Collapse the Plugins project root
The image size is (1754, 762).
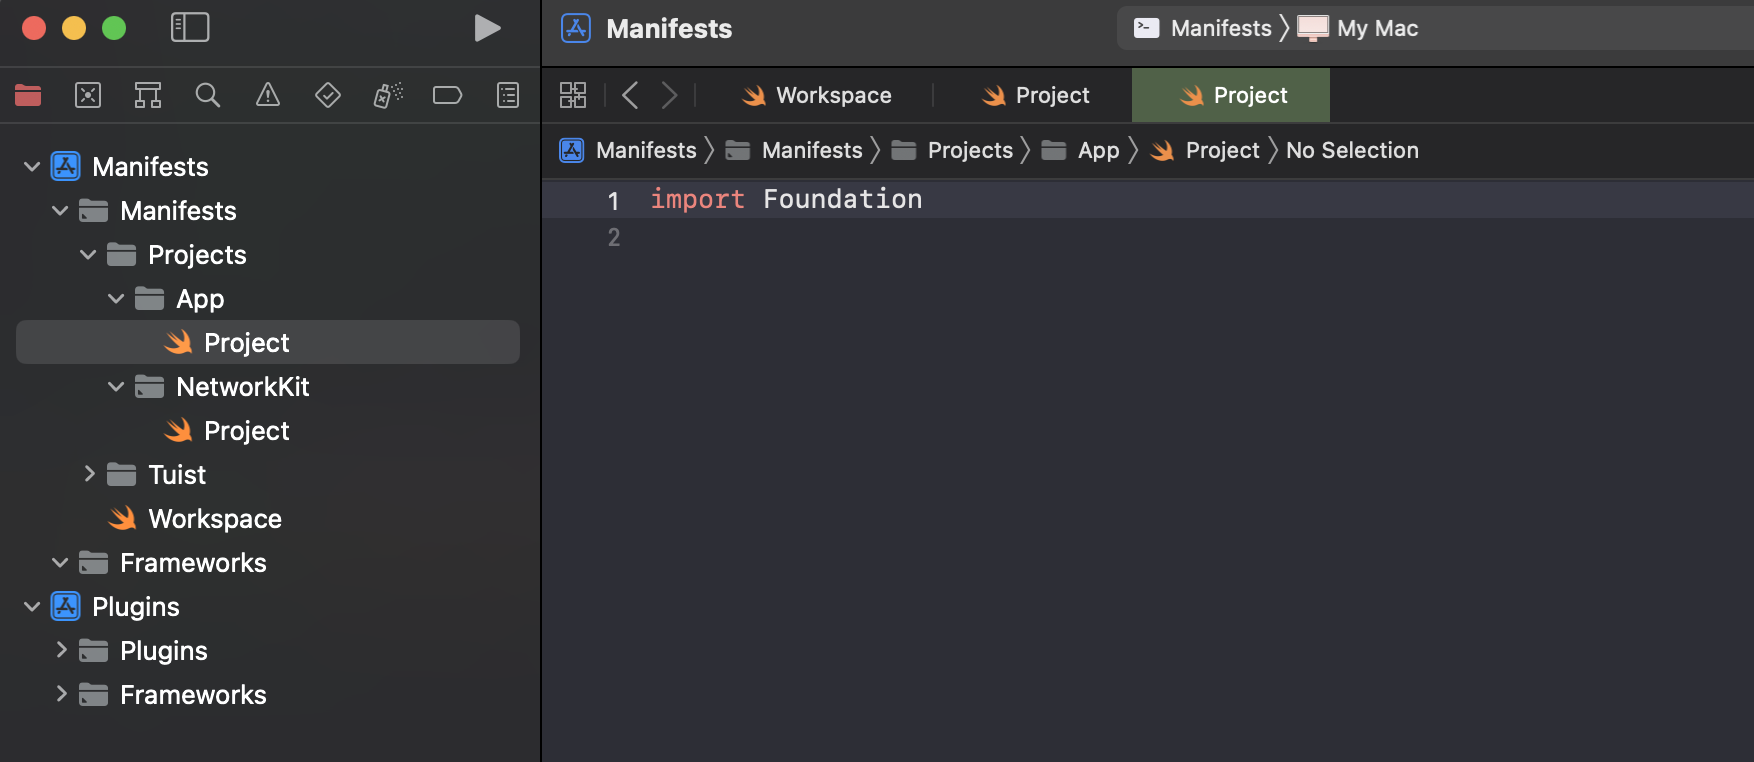click(x=32, y=606)
